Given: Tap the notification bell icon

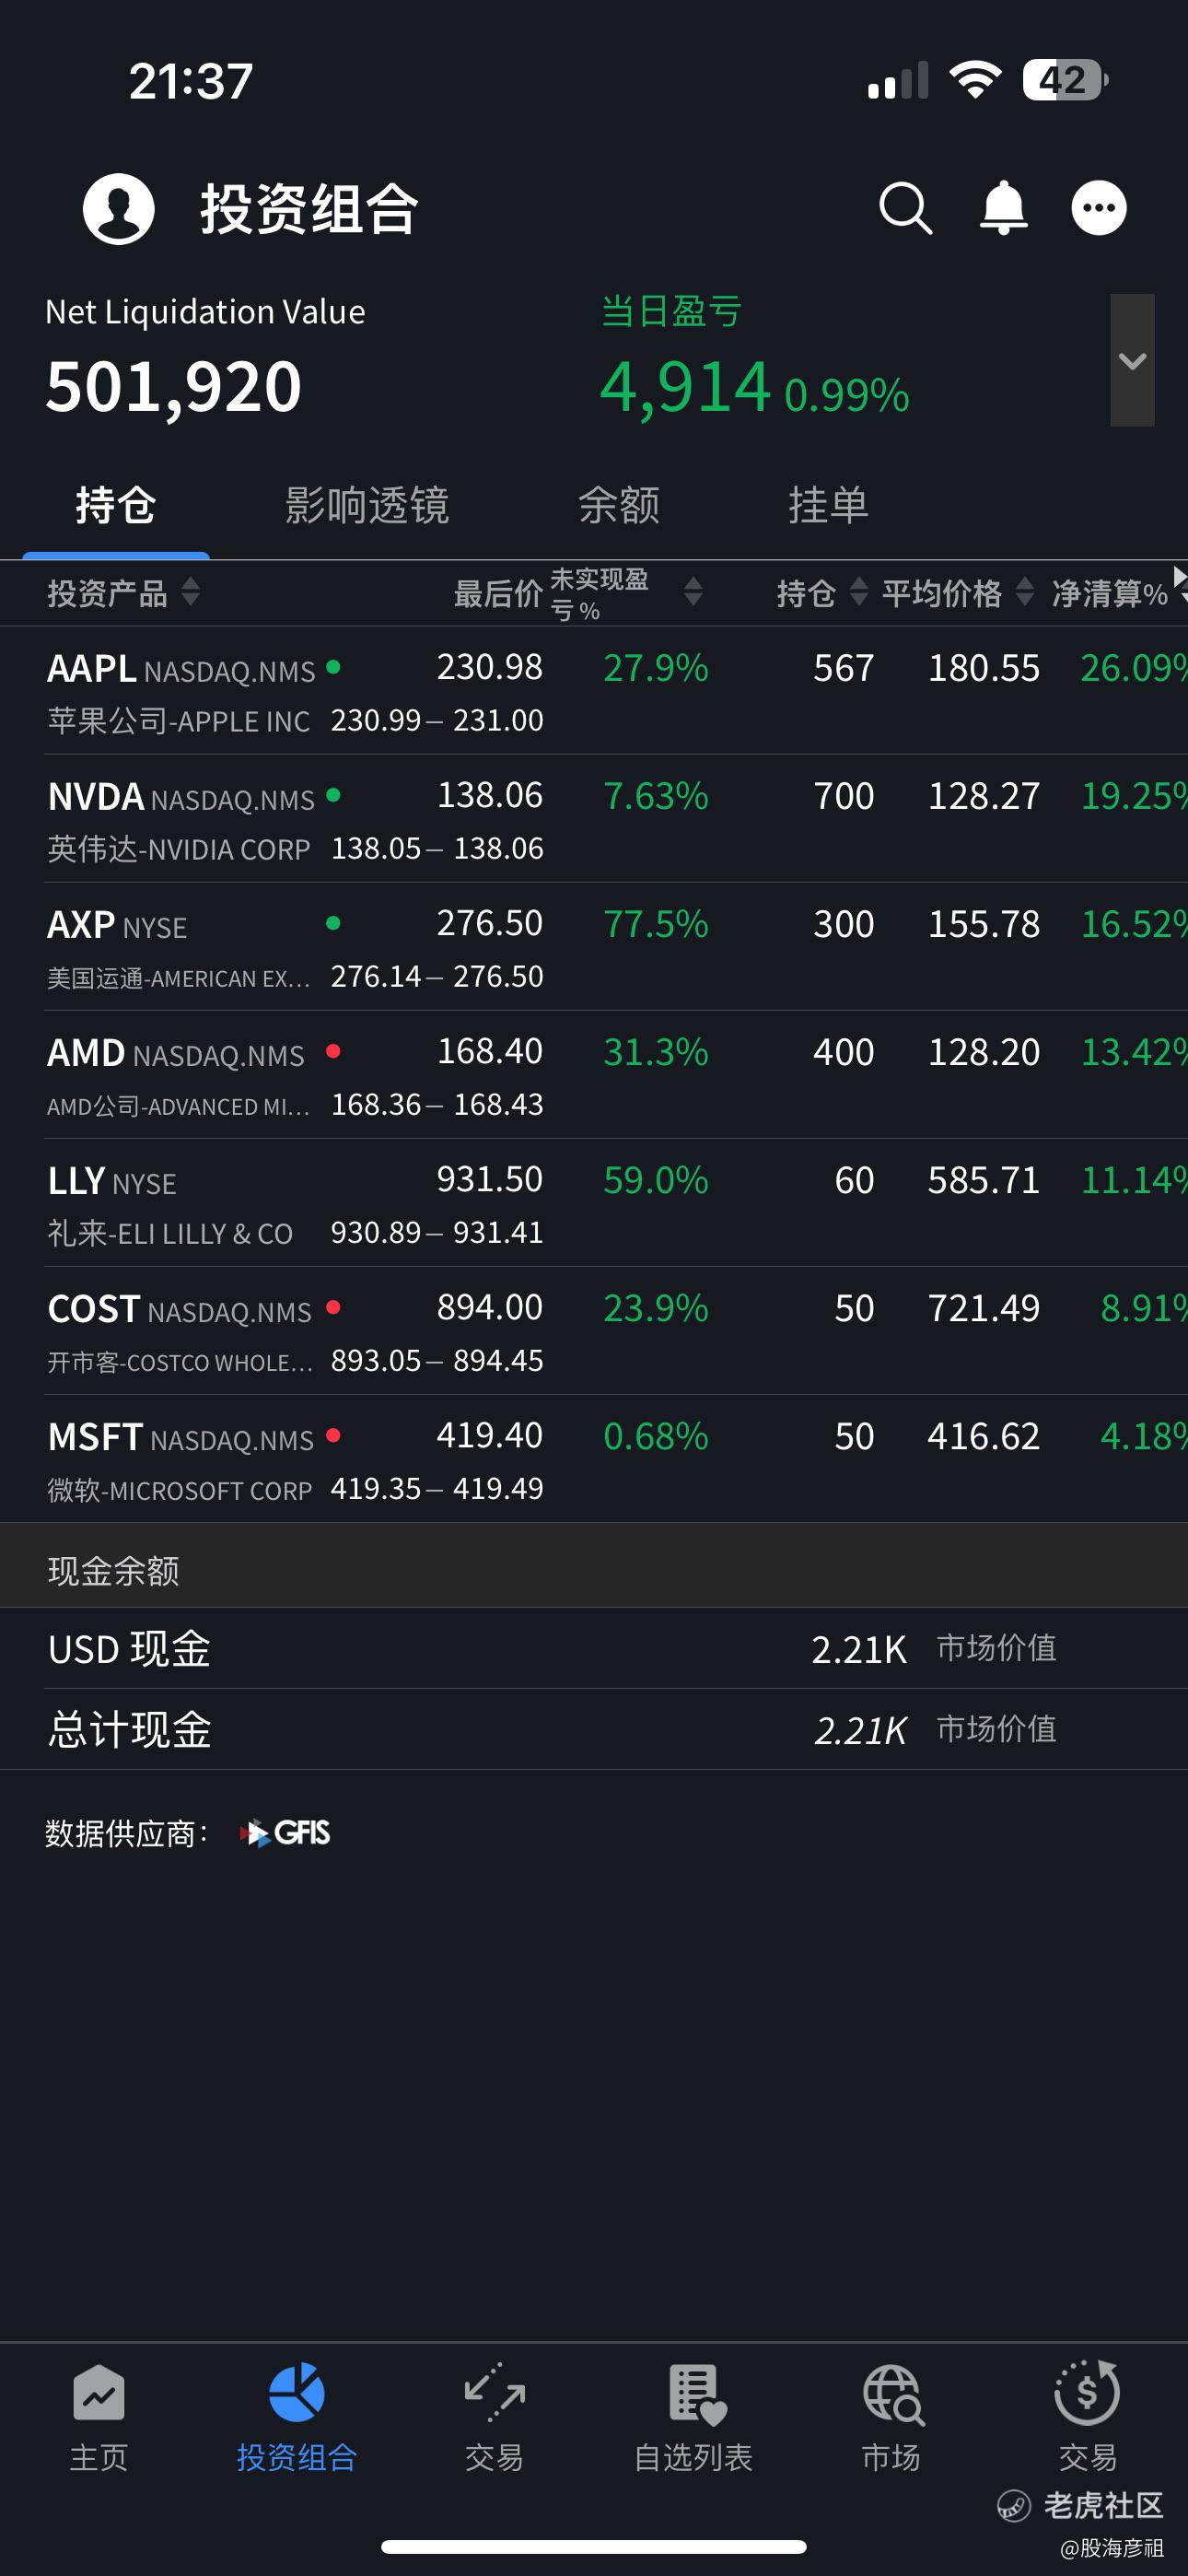Looking at the screenshot, I should [x=1003, y=209].
